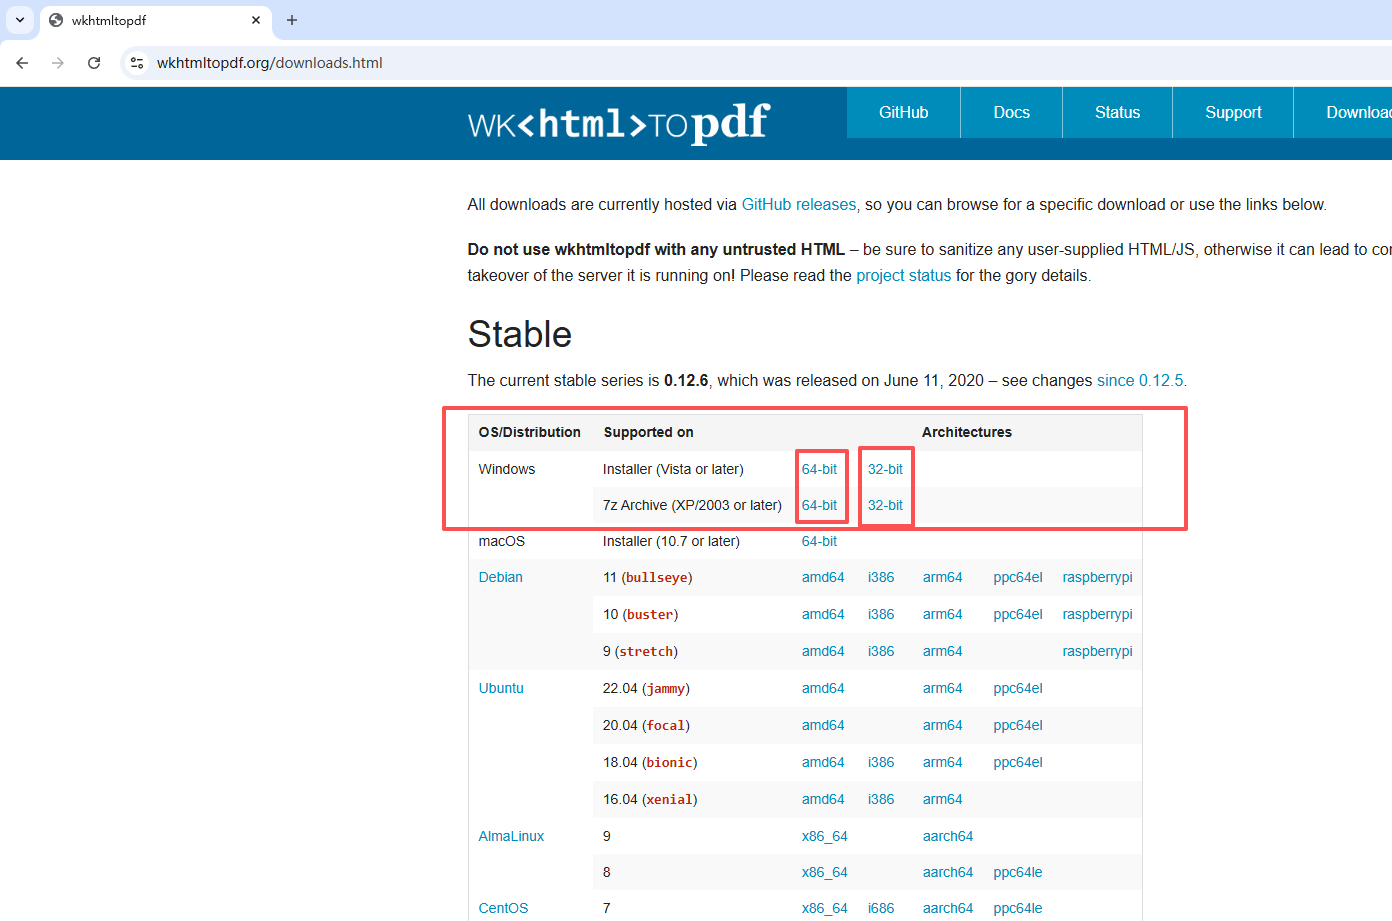
Task: Download Debian 11 bullseye amd64
Action: (823, 577)
